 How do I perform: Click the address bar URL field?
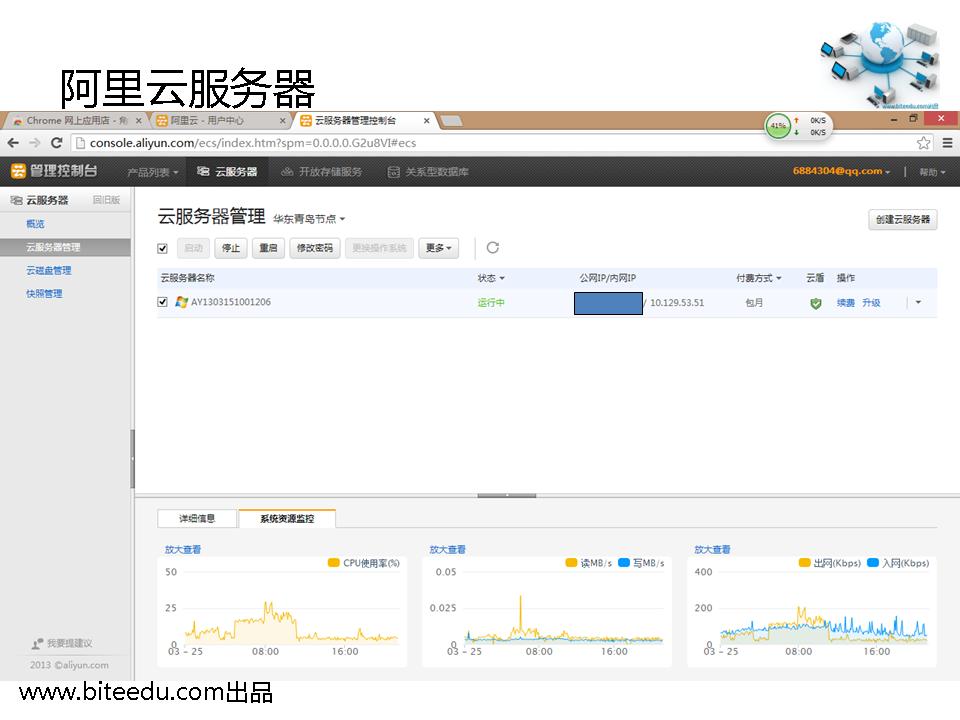(x=502, y=143)
